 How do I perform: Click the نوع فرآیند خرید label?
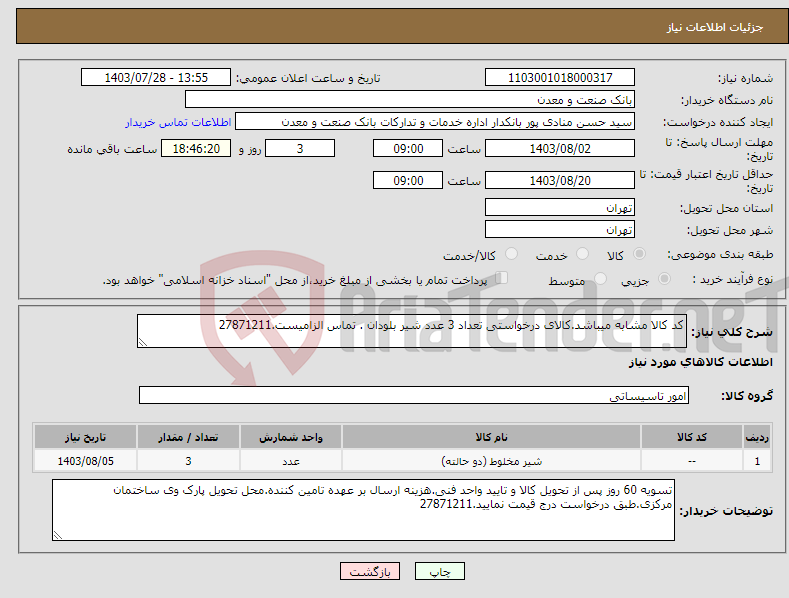click(x=733, y=279)
